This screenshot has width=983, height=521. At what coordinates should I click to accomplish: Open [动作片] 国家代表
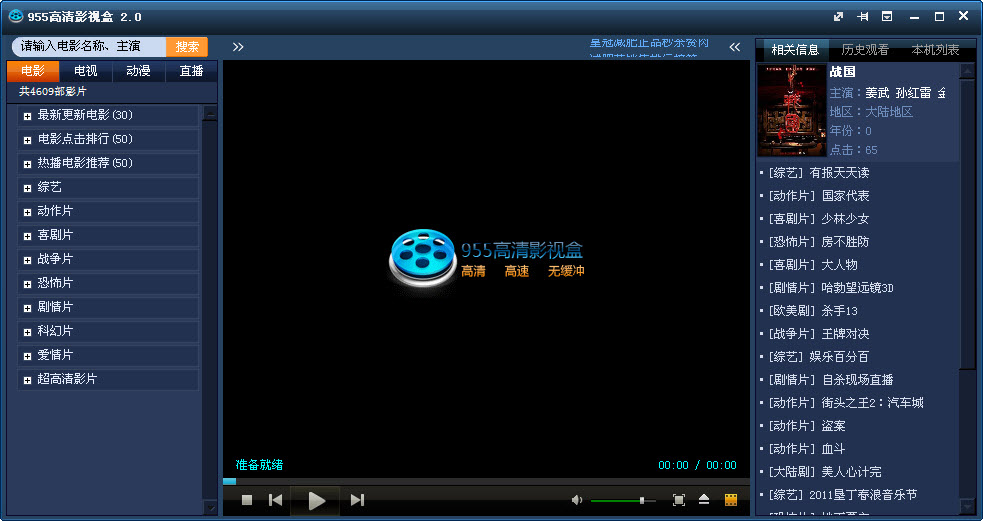click(x=819, y=196)
